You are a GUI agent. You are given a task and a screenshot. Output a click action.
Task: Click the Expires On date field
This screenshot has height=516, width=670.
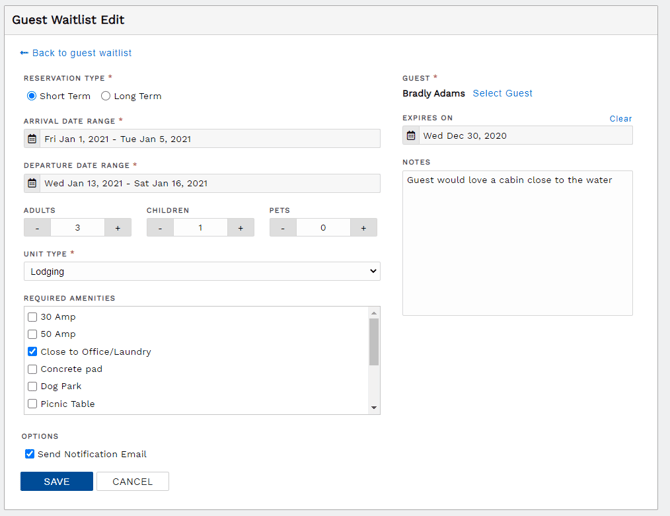click(x=517, y=135)
